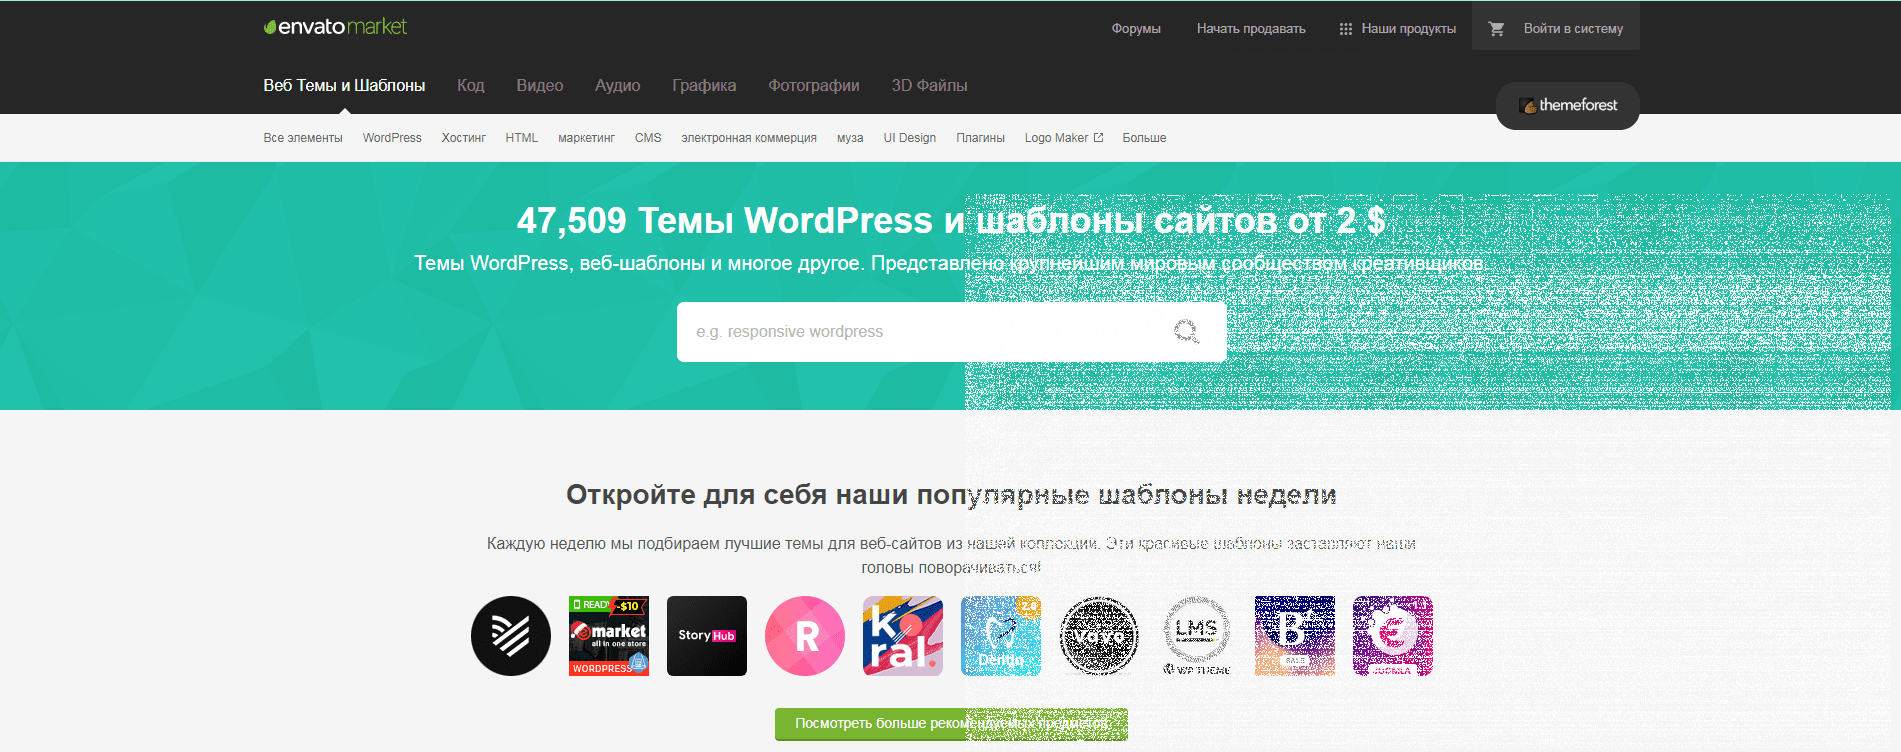
Task: Click the themeforest badge
Action: (x=1567, y=105)
